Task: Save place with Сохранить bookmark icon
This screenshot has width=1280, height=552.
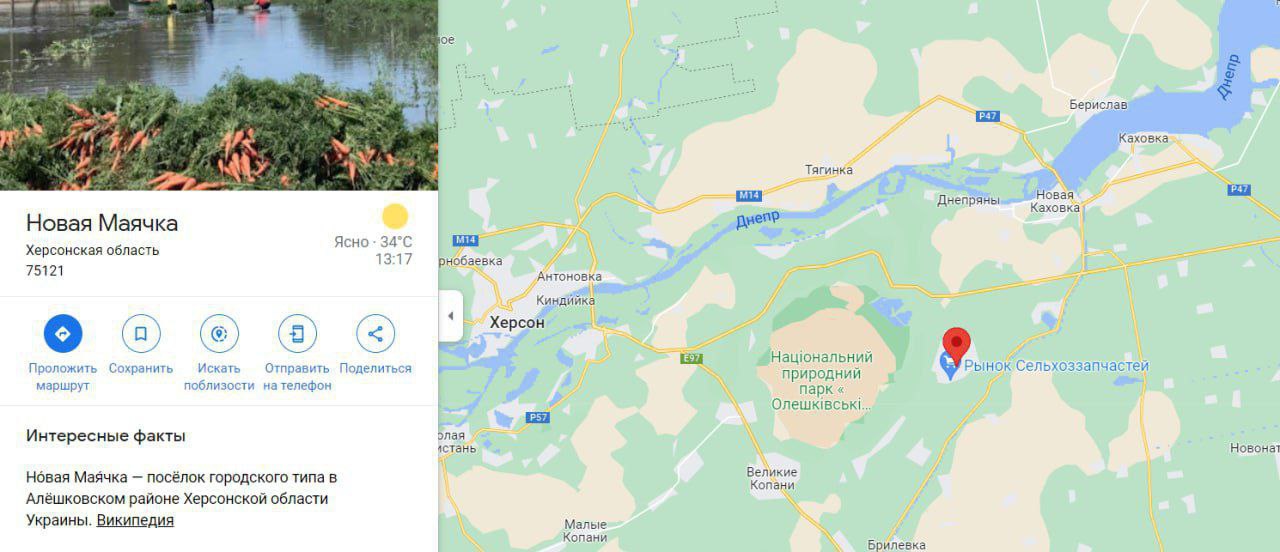Action: pyautogui.click(x=141, y=333)
